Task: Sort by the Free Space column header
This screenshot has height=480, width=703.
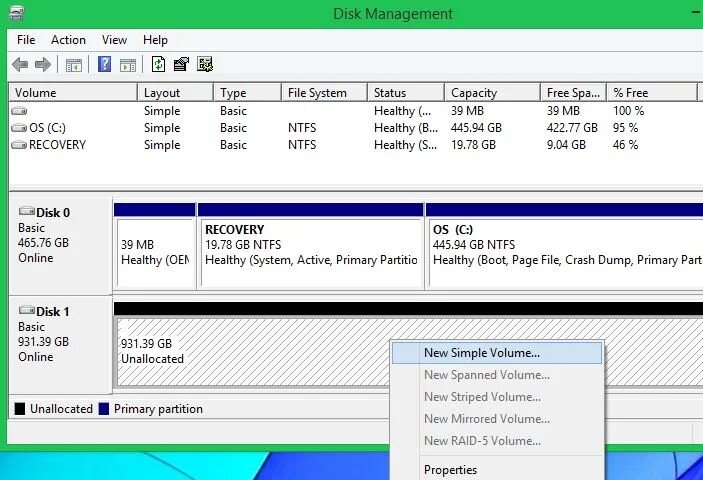Action: pyautogui.click(x=573, y=93)
